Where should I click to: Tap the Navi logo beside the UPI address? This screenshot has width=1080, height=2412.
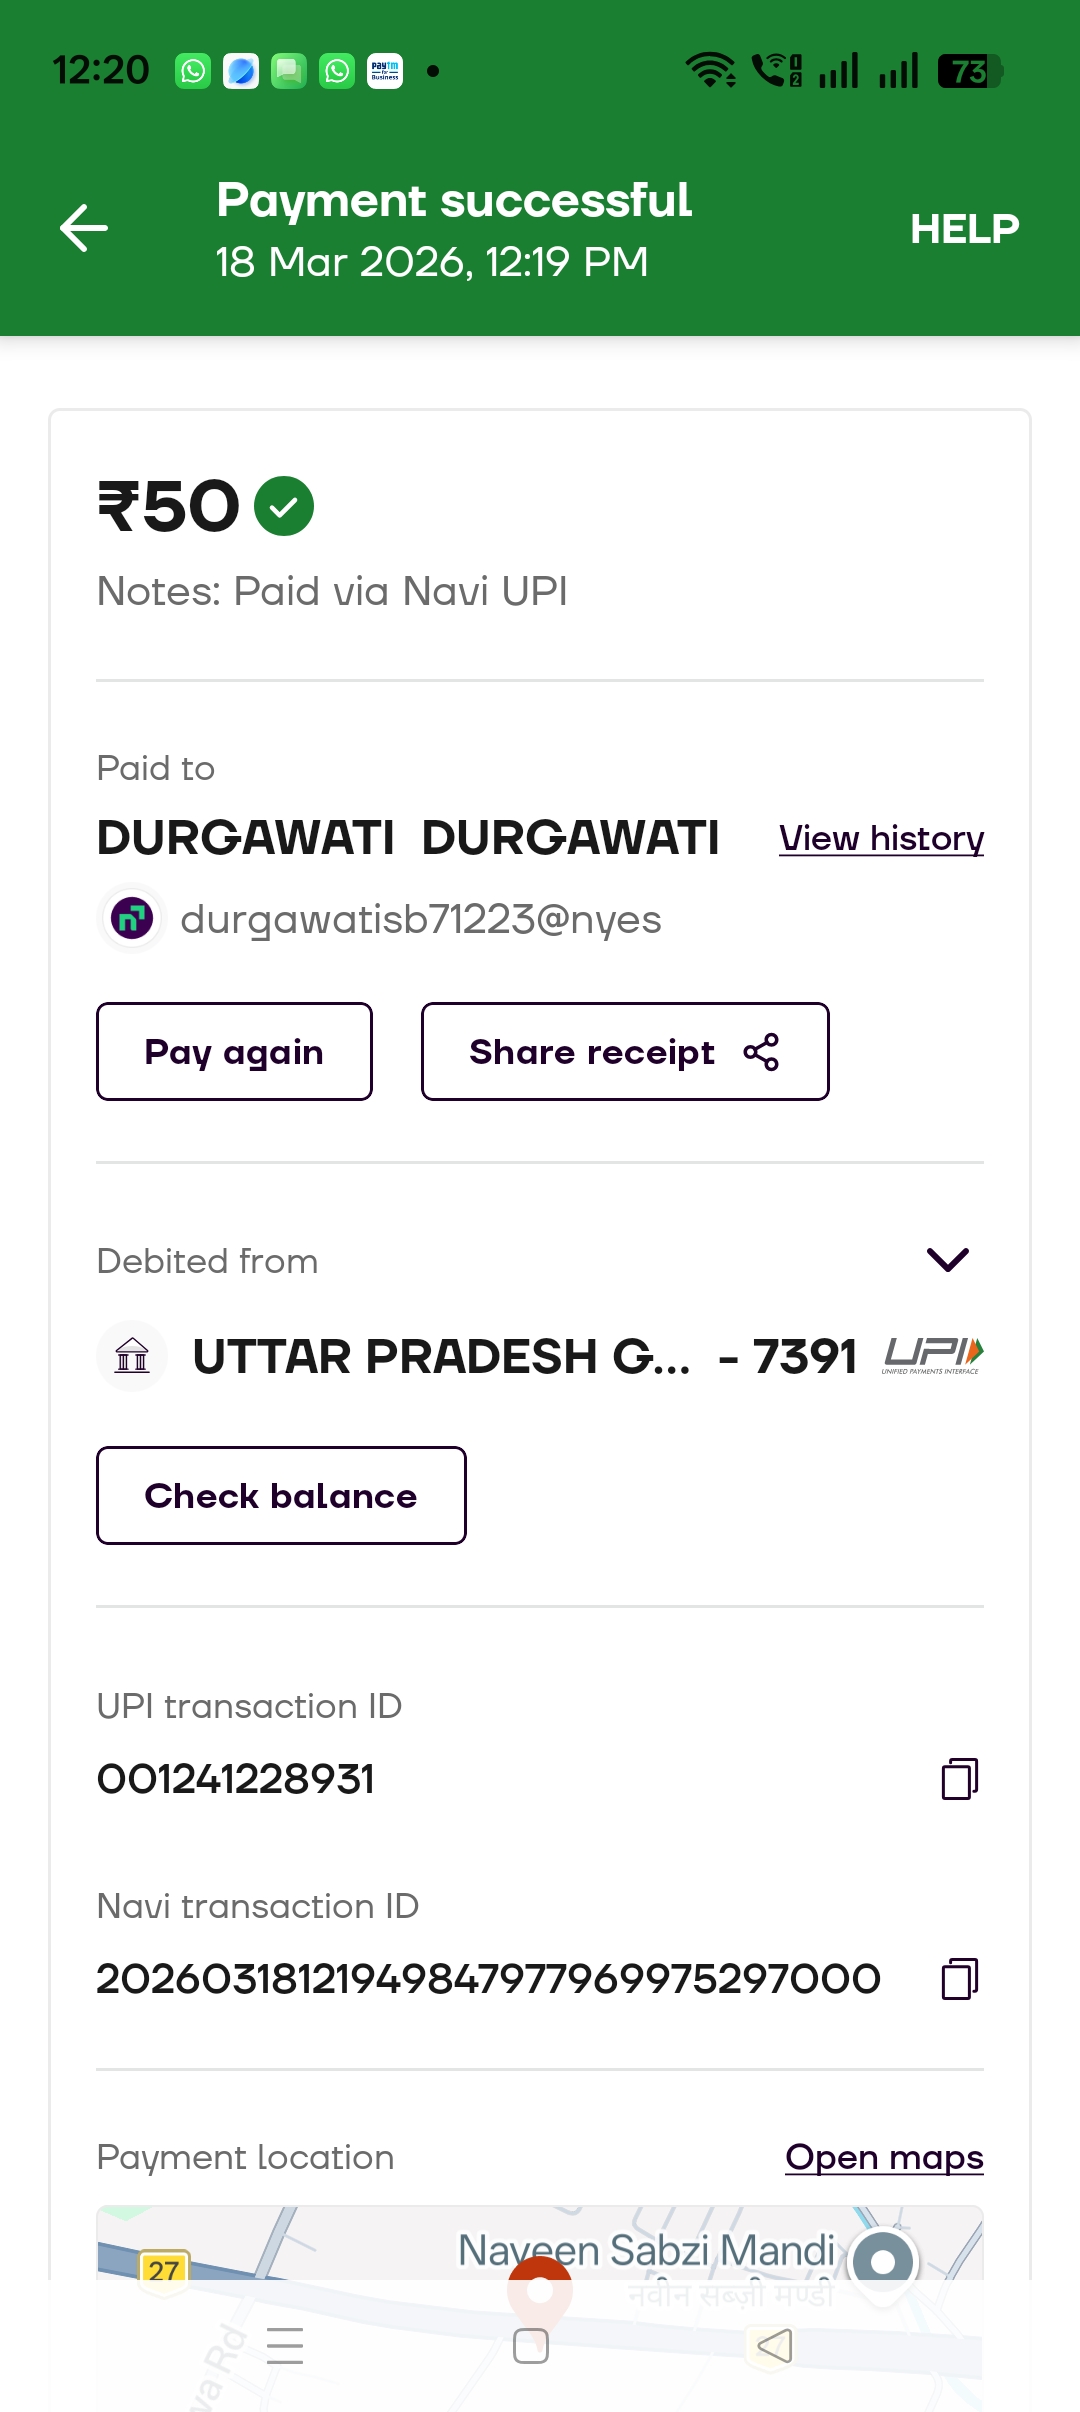132,918
